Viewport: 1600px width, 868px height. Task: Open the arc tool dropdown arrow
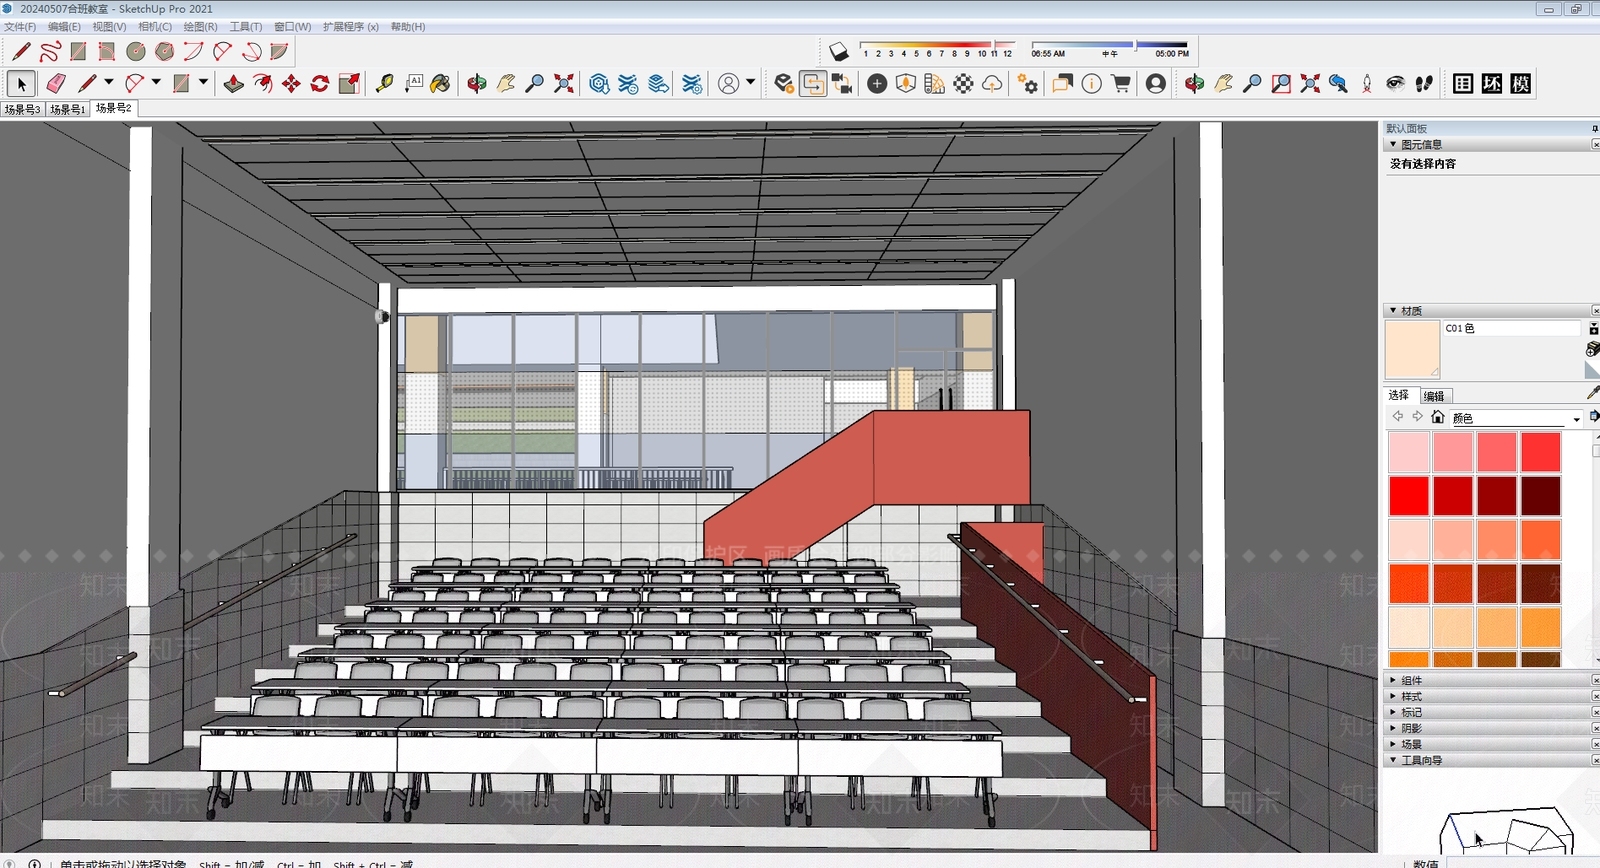coord(156,83)
